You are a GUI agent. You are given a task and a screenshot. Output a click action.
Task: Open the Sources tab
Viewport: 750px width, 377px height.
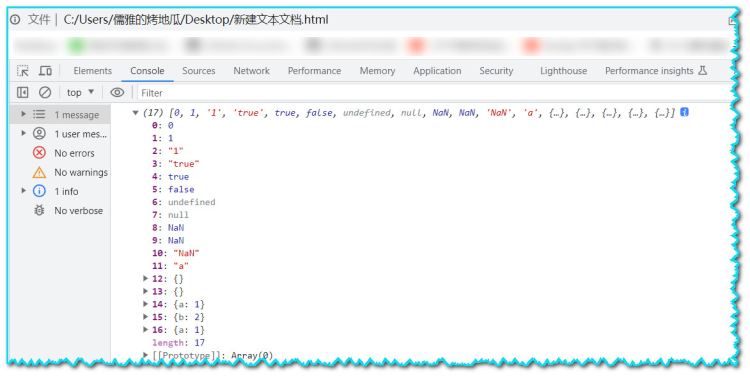point(199,70)
